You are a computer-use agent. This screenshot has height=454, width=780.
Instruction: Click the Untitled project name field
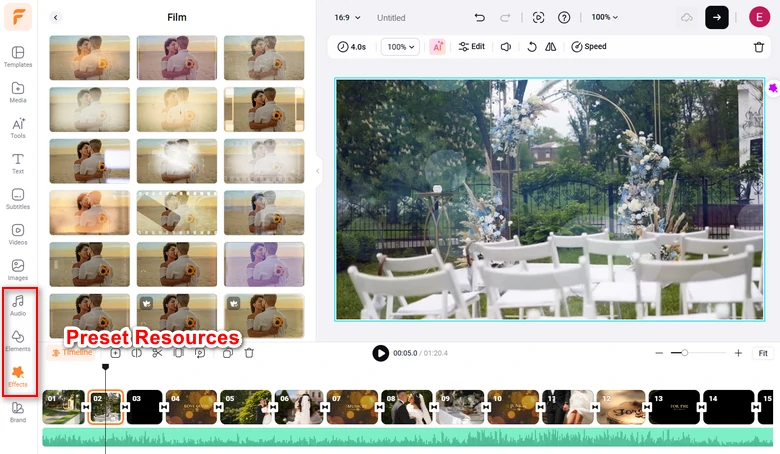point(391,18)
